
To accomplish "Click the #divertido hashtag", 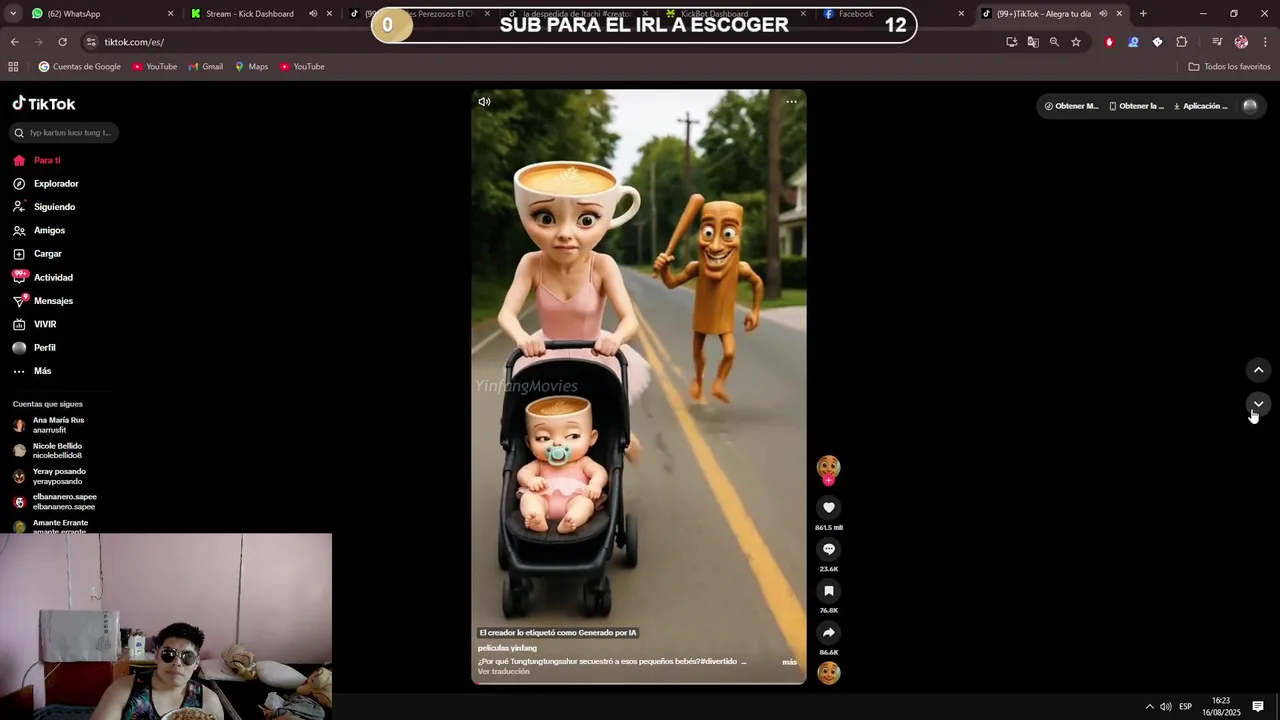I will tap(718, 662).
